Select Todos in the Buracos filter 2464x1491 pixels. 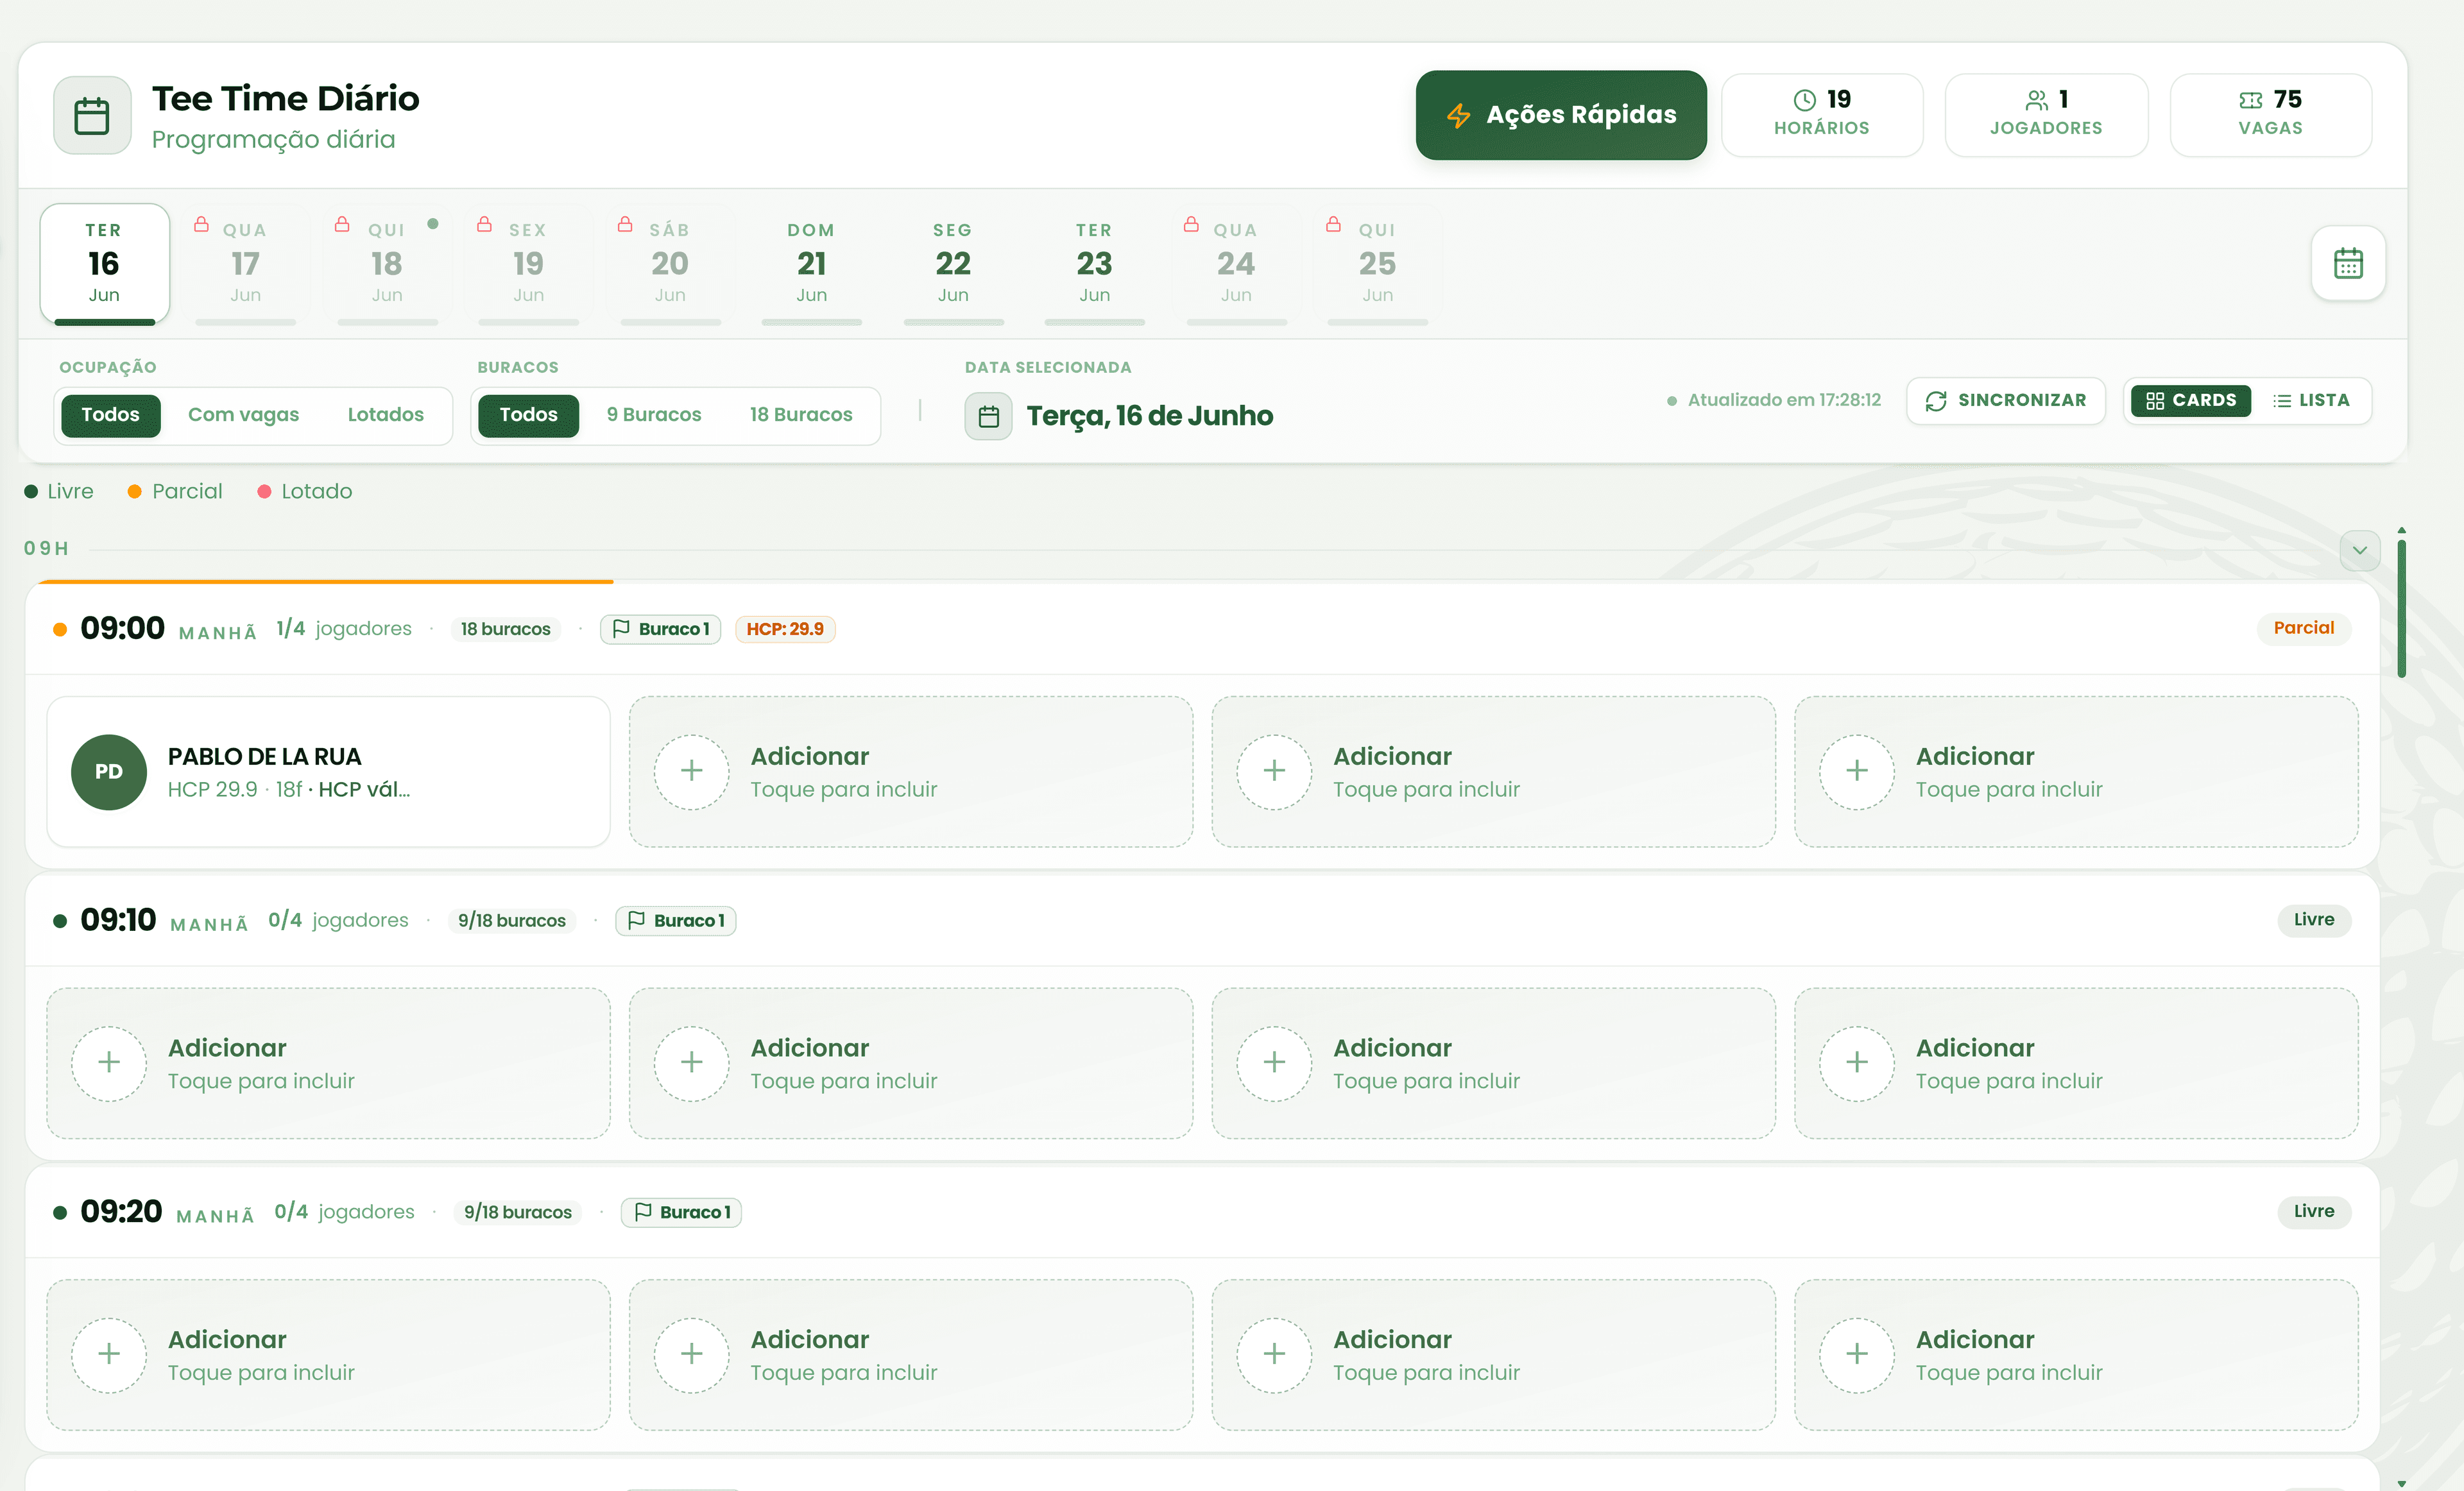pos(528,415)
